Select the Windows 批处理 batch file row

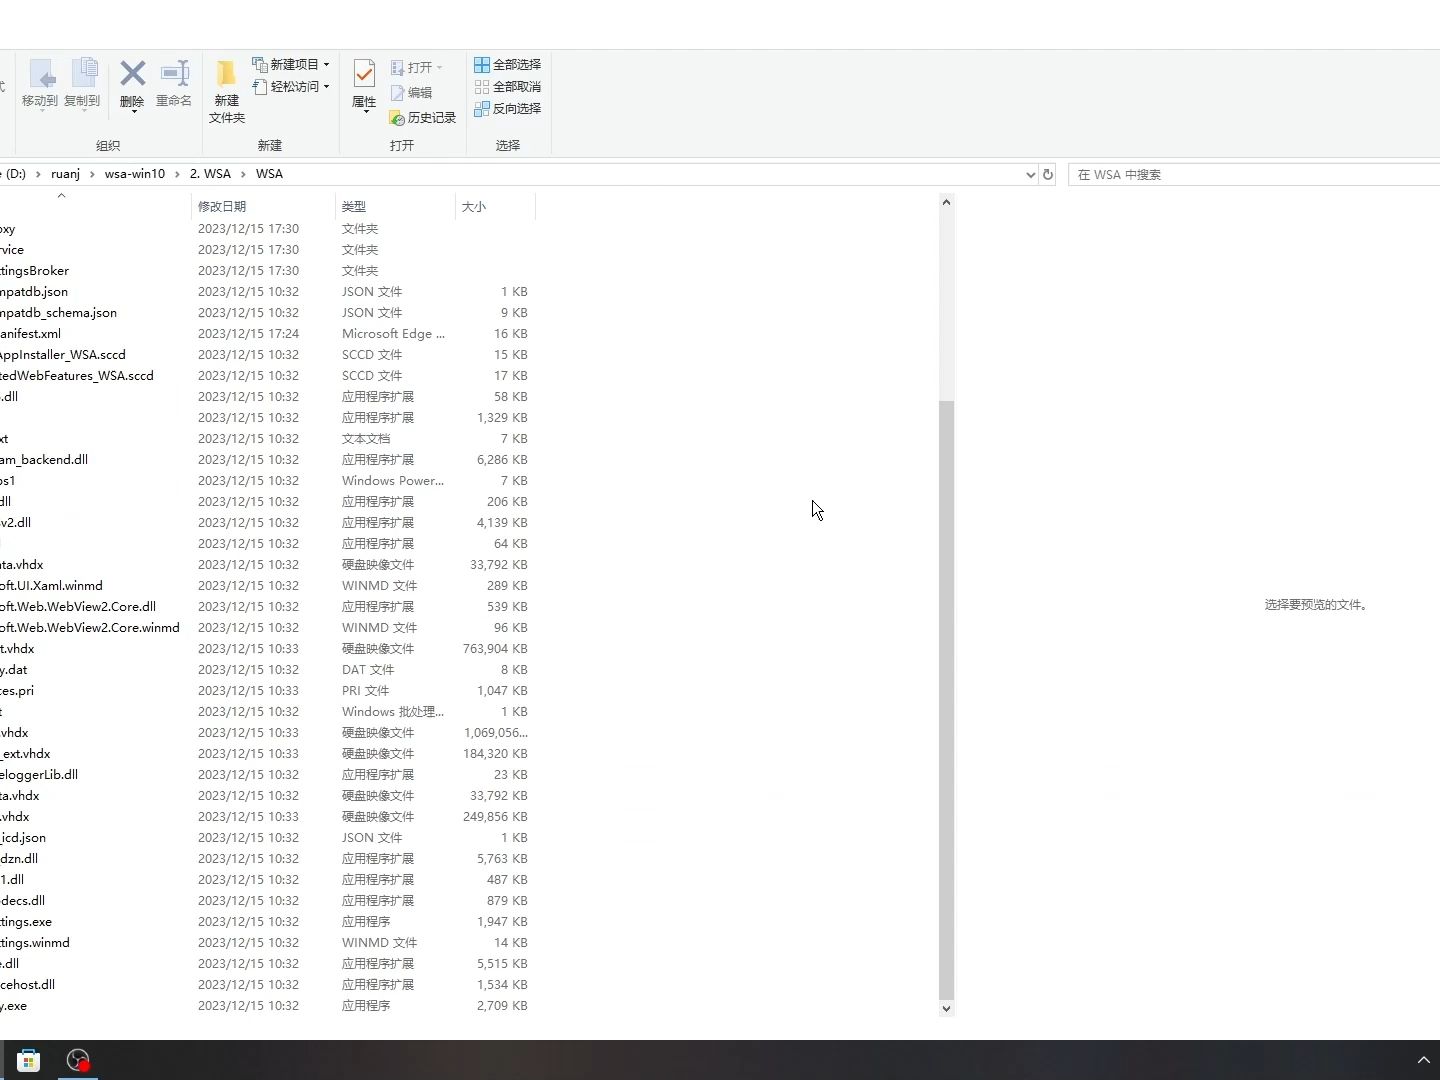[265, 712]
